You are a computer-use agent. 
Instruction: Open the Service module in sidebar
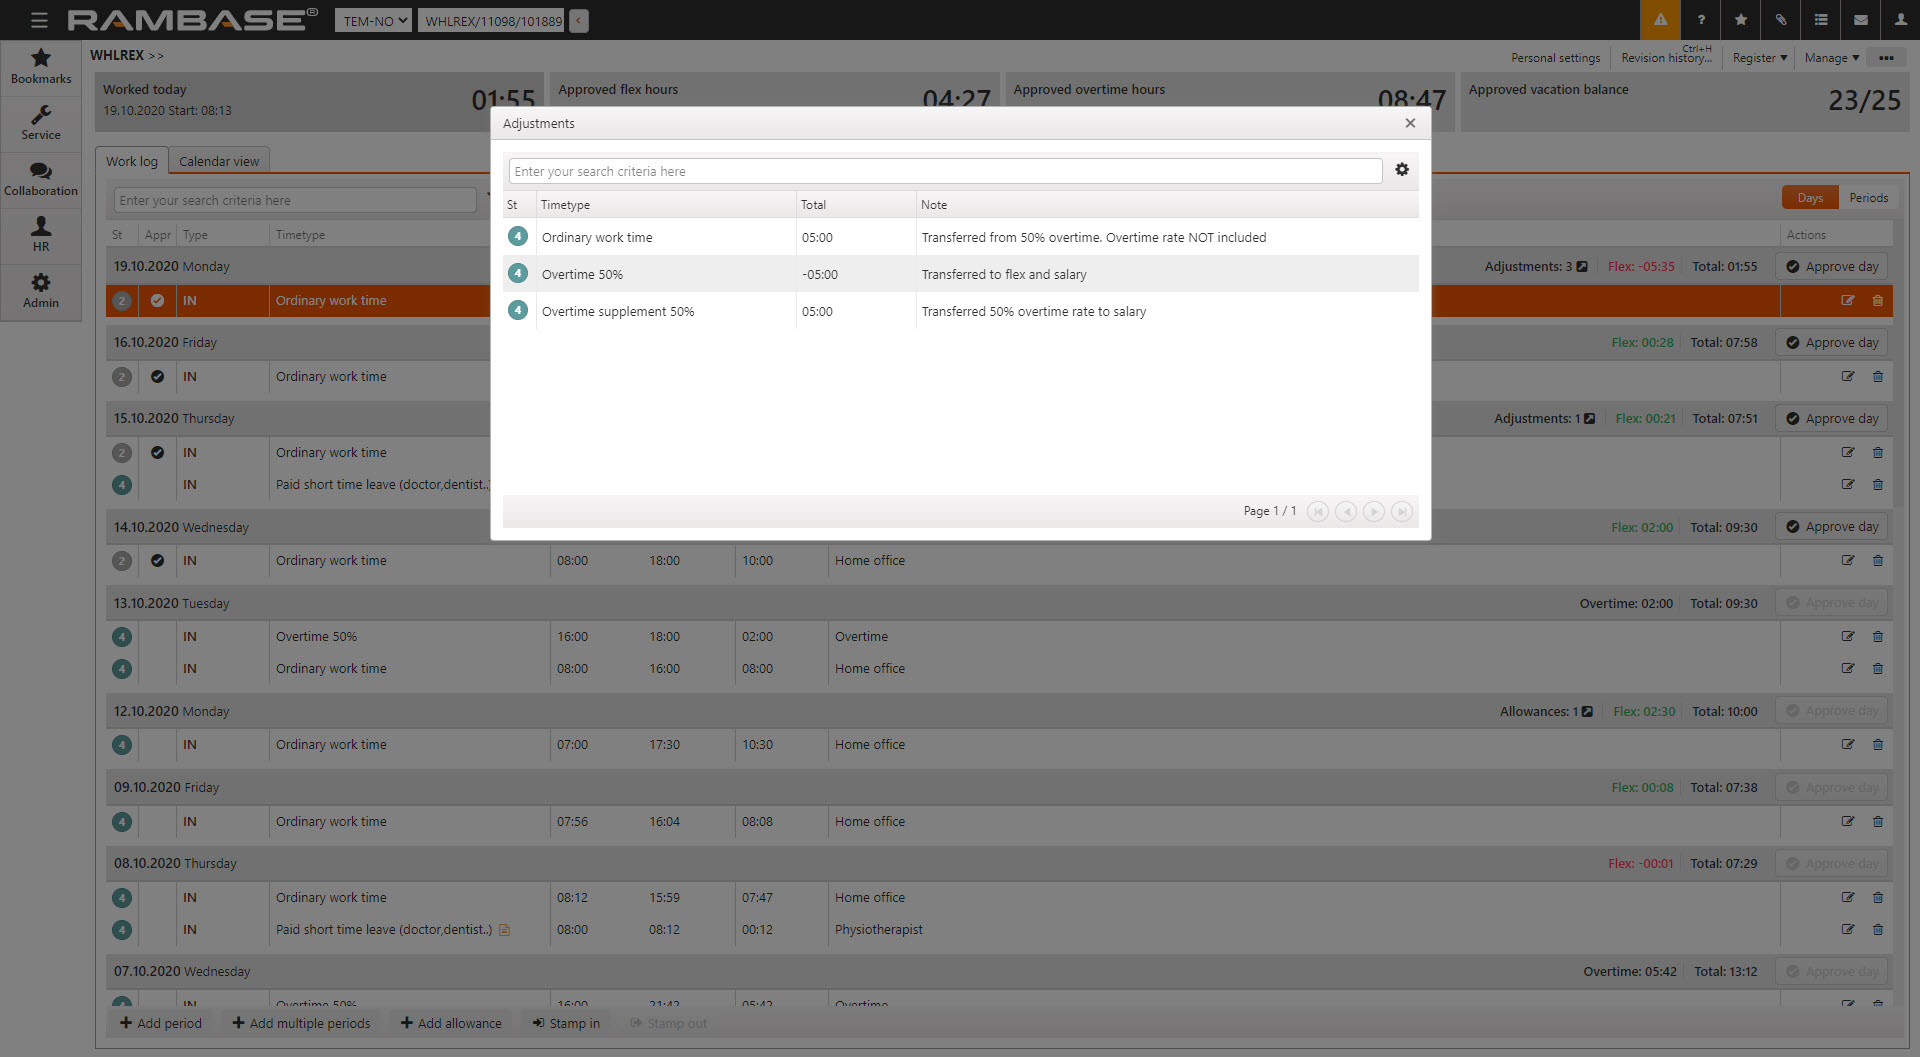click(41, 123)
